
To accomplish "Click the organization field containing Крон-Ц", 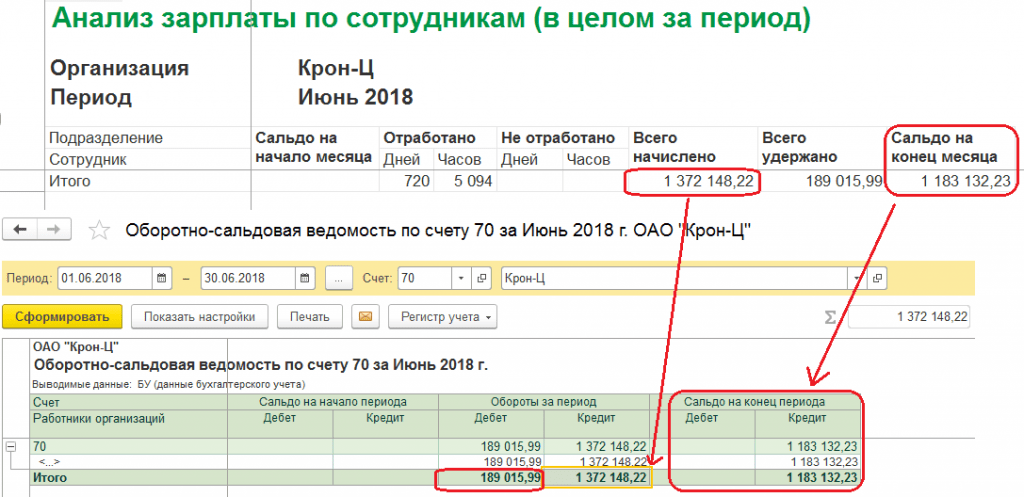I will (675, 278).
